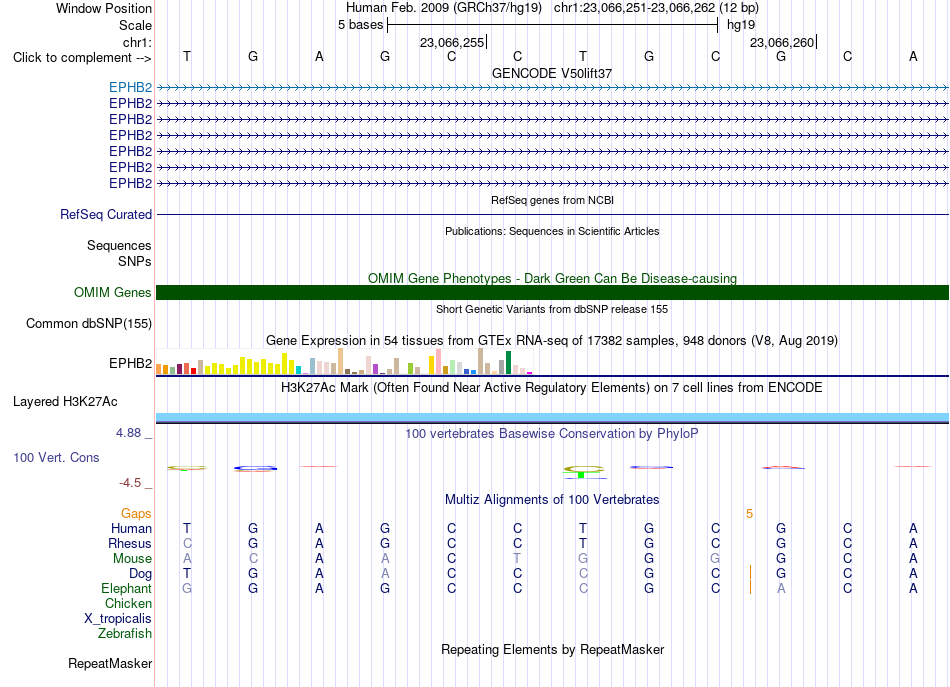Open the OMIM Genes track label
Screen dimensions: 950x687
point(113,293)
